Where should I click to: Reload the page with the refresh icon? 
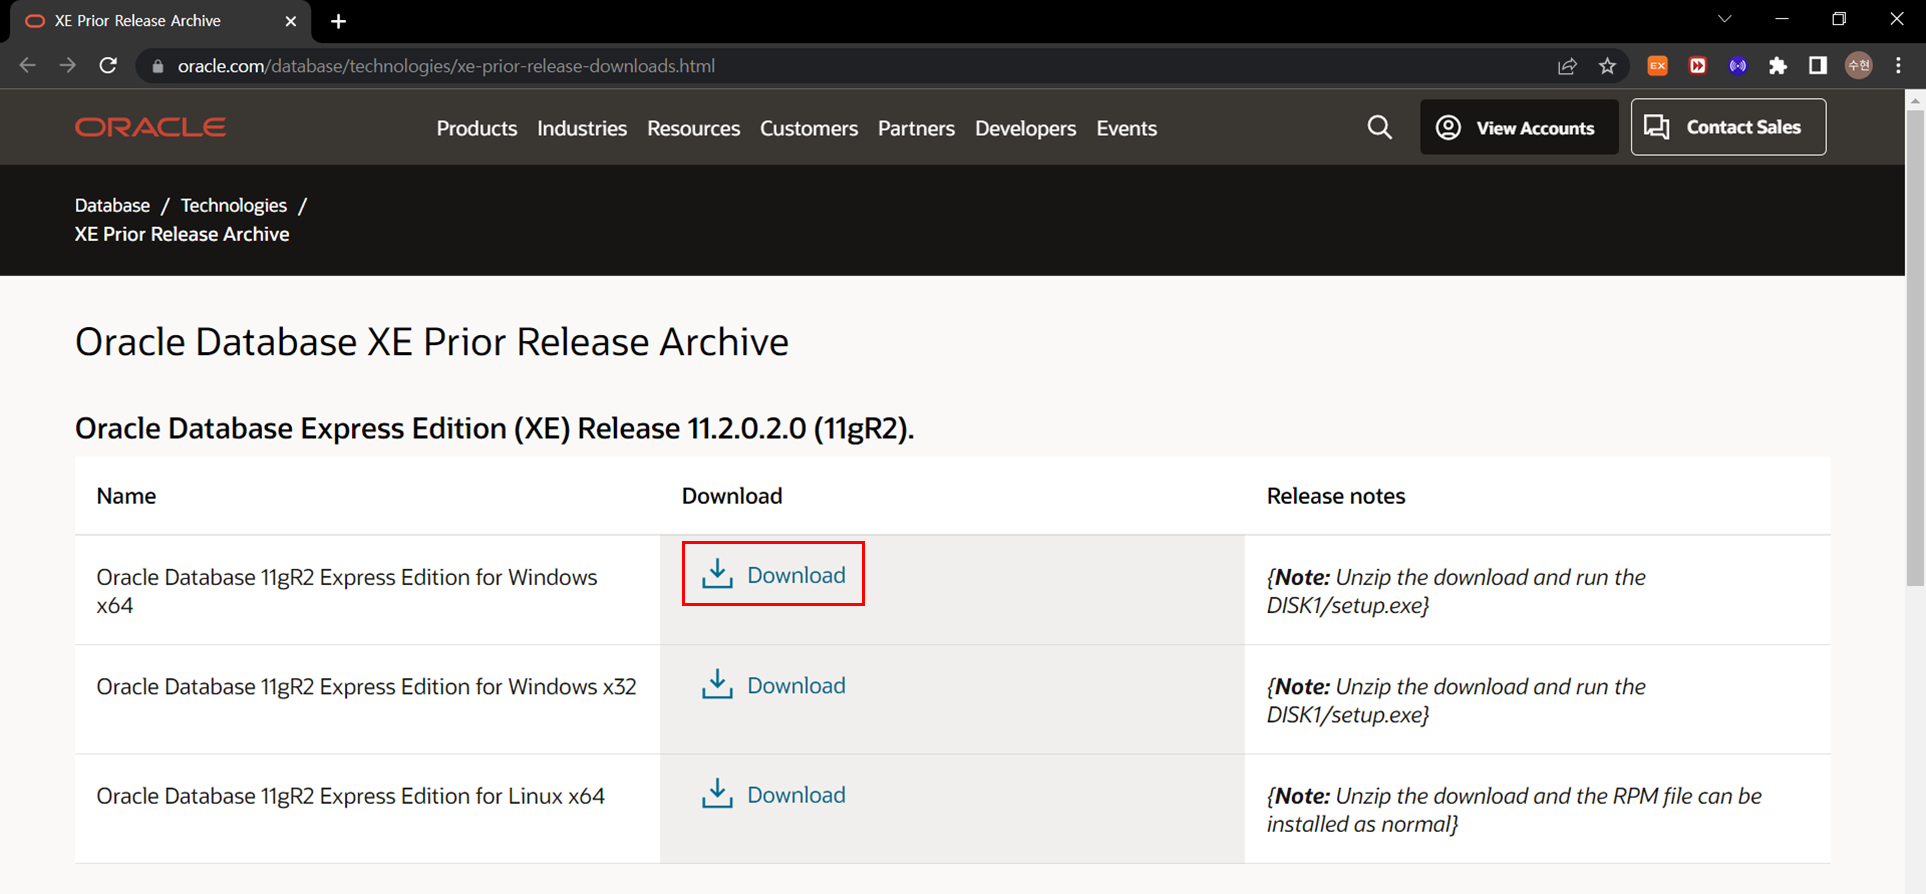pos(108,66)
